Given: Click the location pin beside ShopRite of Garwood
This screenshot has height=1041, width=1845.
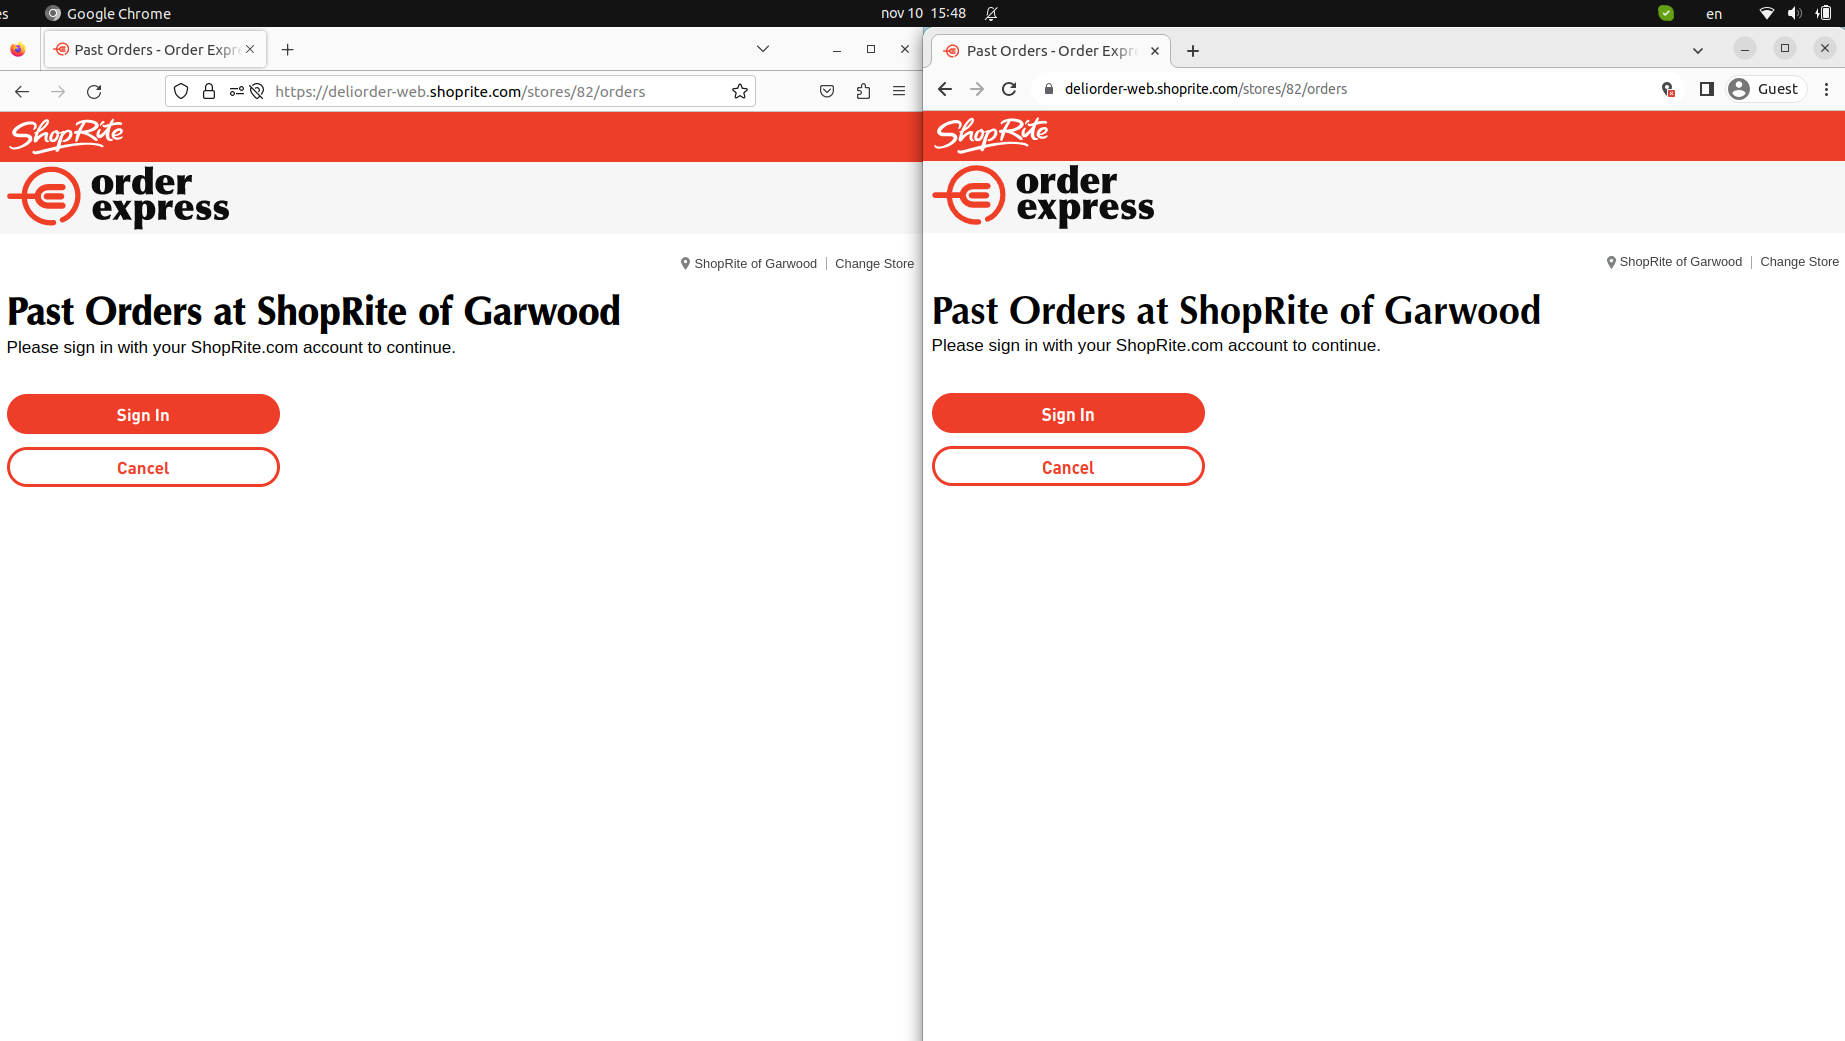Looking at the screenshot, I should pos(685,263).
